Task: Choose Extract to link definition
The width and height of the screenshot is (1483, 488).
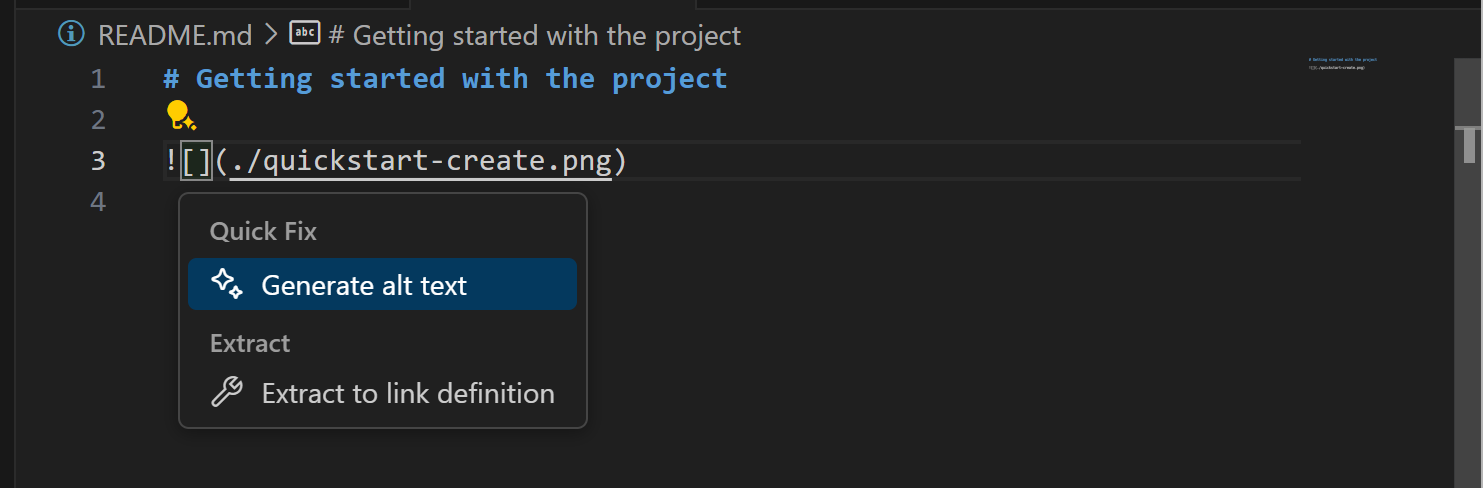Action: pyautogui.click(x=407, y=393)
